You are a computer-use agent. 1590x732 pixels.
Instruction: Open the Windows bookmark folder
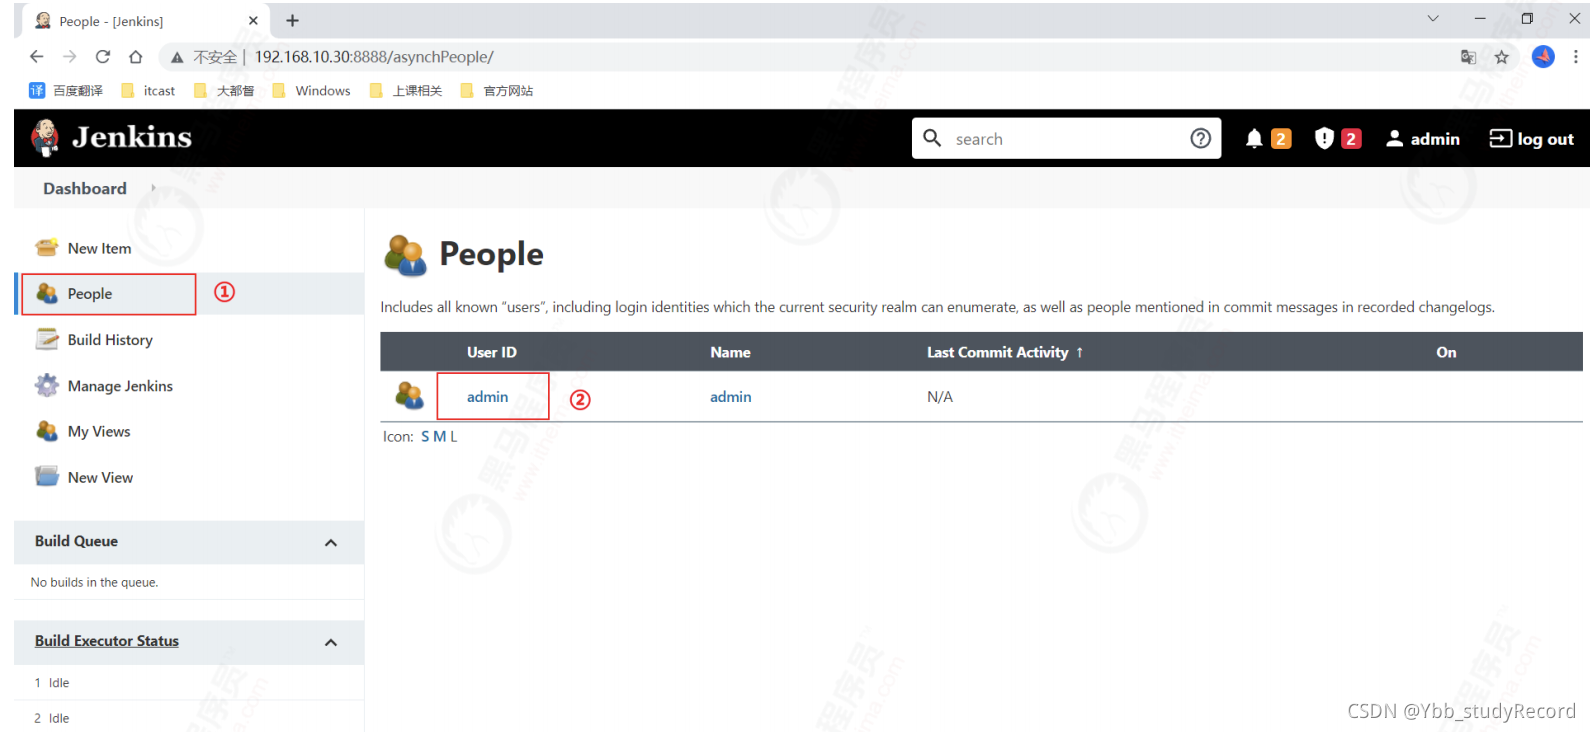(312, 90)
